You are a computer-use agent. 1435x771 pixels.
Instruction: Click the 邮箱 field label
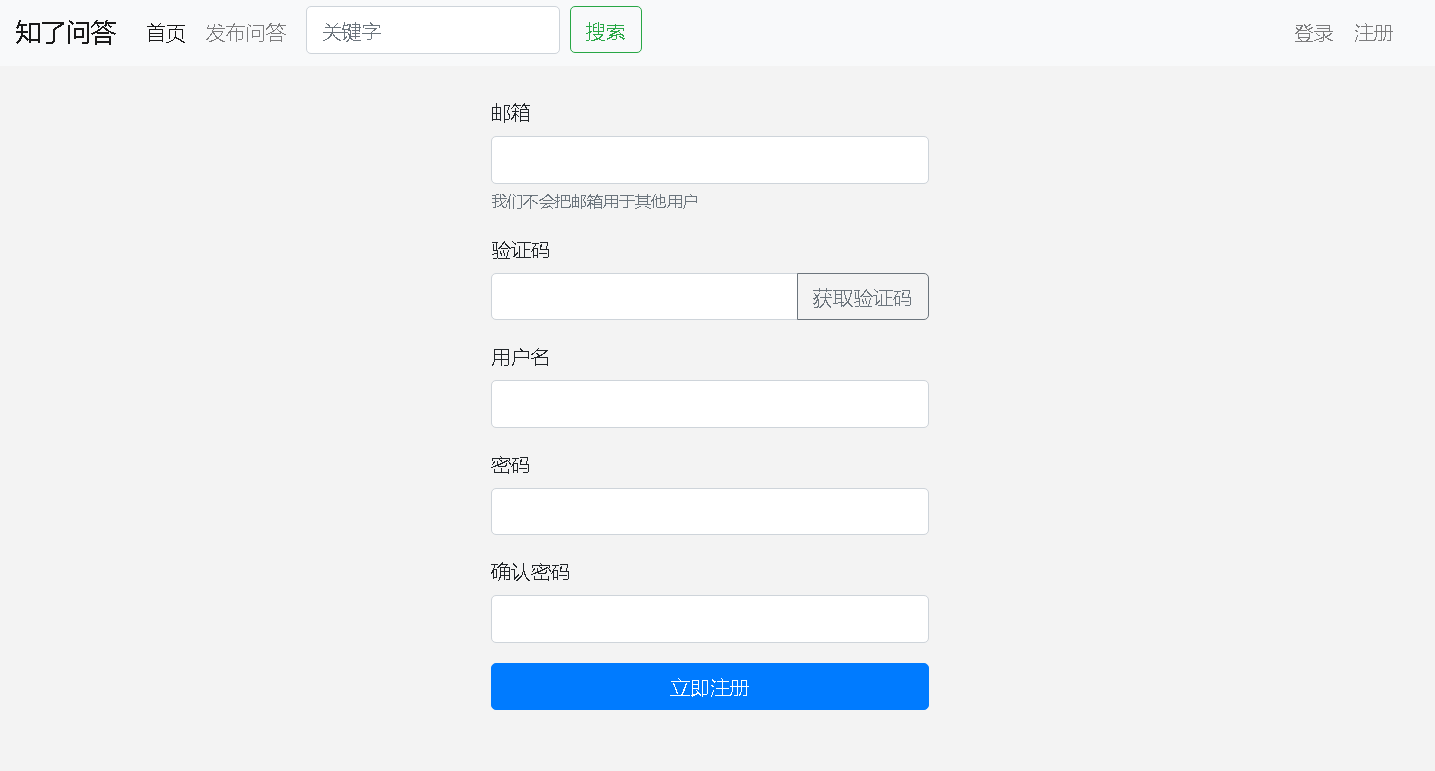pos(509,113)
